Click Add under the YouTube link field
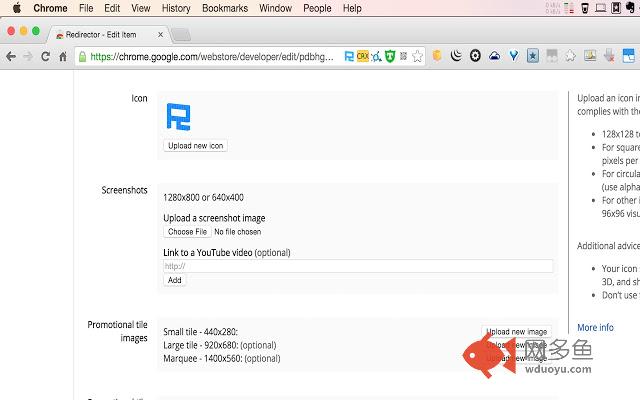640x400 pixels. click(x=174, y=281)
